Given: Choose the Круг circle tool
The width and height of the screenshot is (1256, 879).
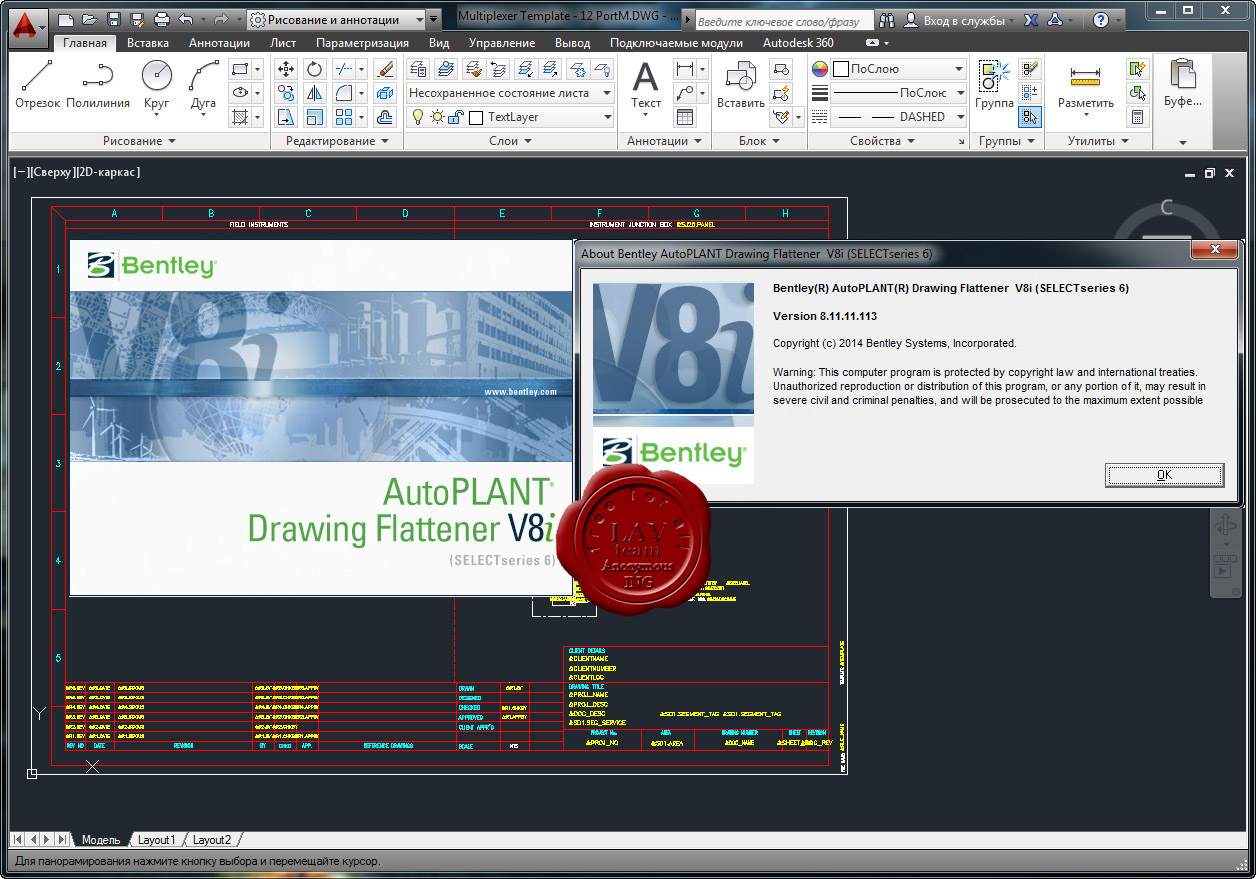Looking at the screenshot, I should 156,84.
